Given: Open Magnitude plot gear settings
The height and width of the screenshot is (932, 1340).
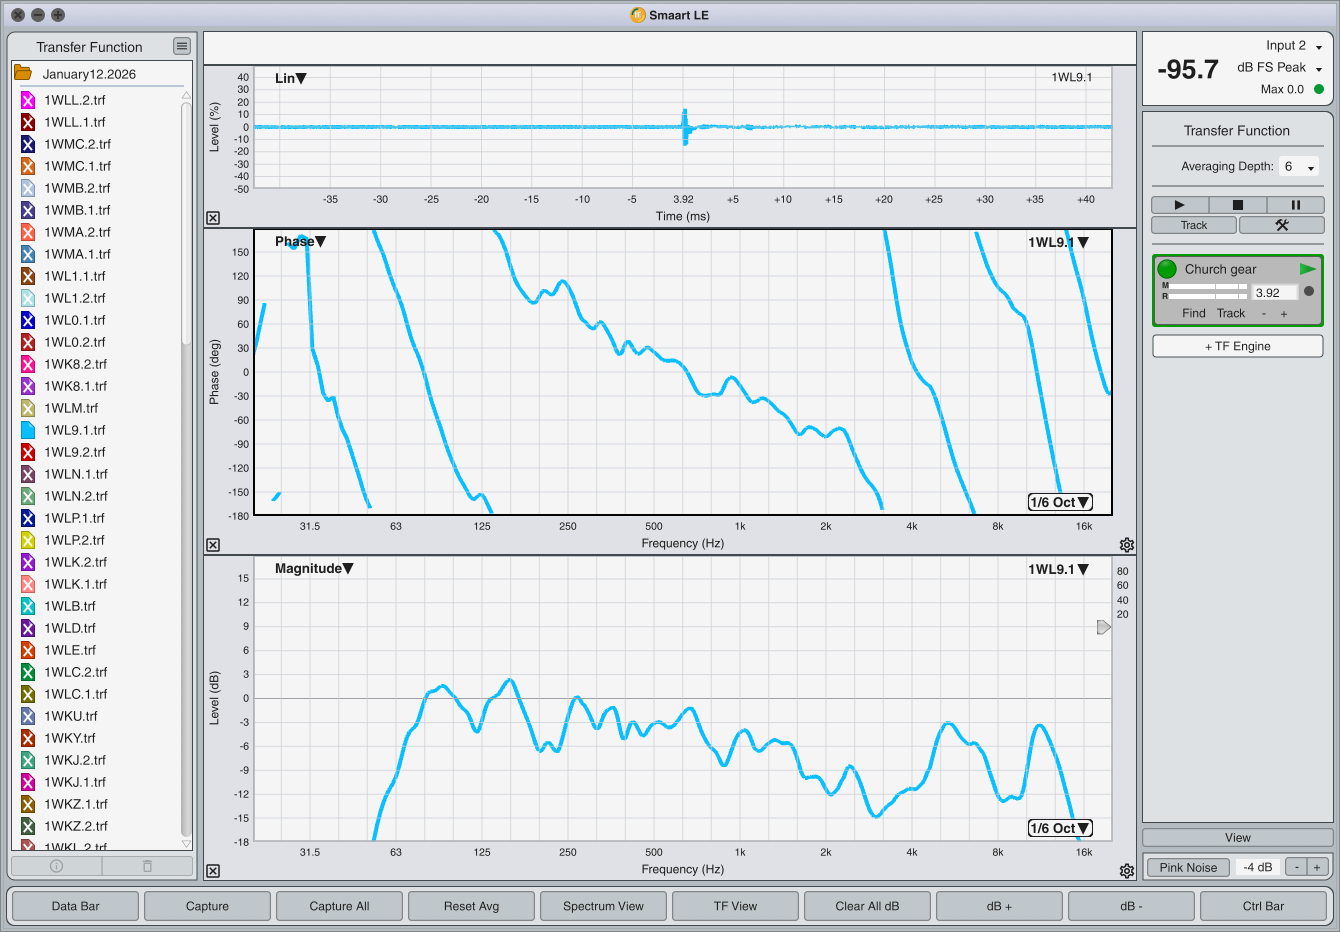Looking at the screenshot, I should [1127, 871].
